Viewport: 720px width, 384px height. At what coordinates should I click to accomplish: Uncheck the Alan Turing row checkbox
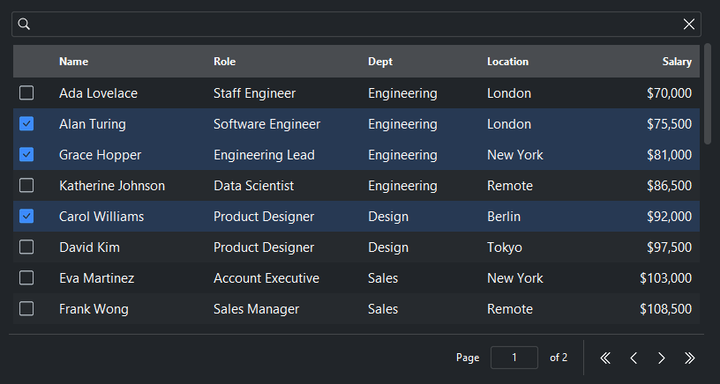pos(27,124)
